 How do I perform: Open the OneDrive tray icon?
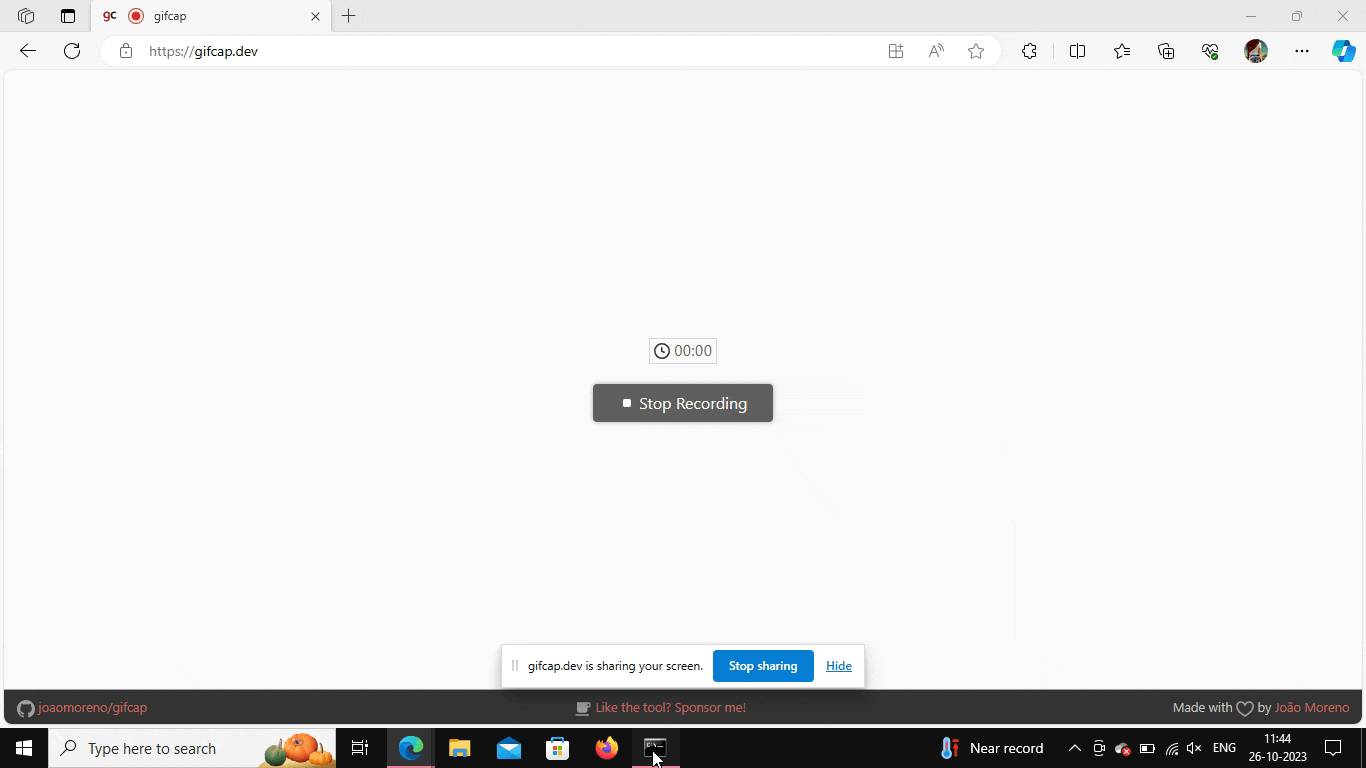pyautogui.click(x=1123, y=748)
